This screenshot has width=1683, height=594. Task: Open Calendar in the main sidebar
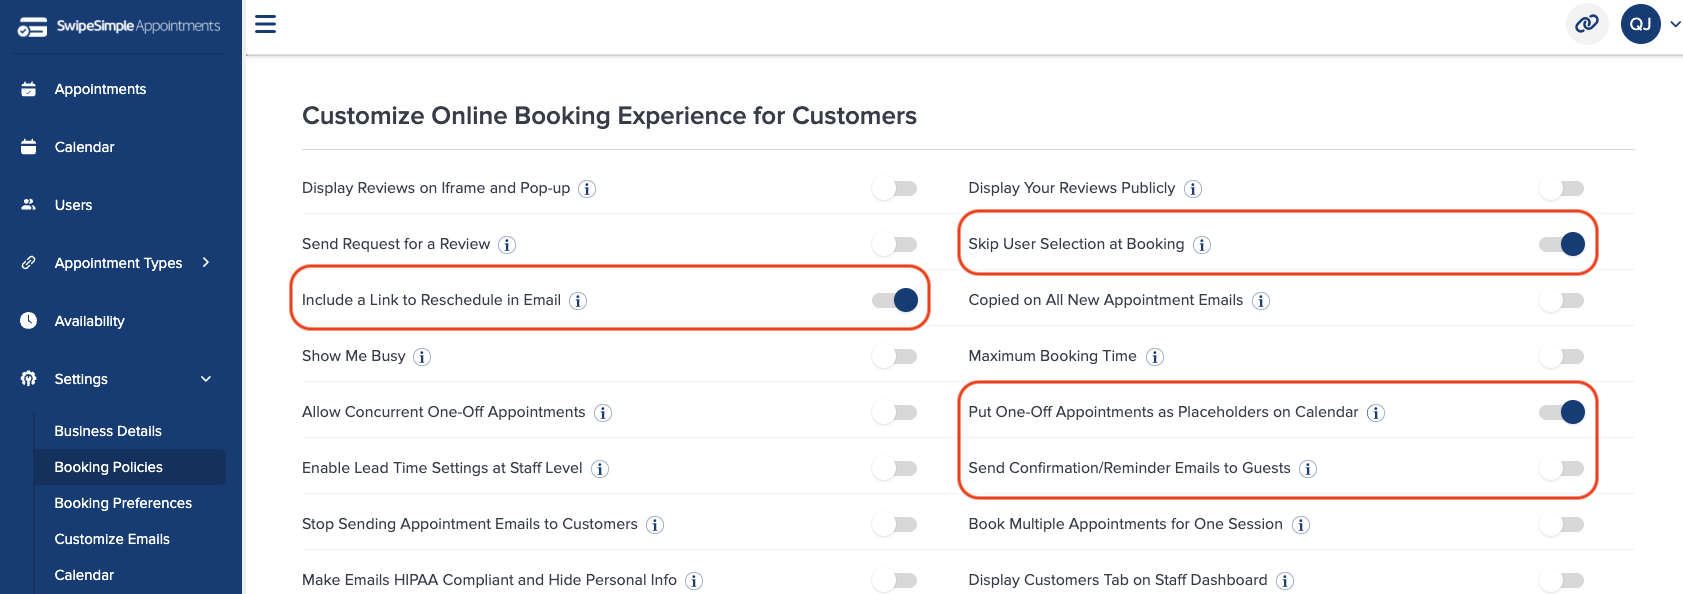coord(84,147)
